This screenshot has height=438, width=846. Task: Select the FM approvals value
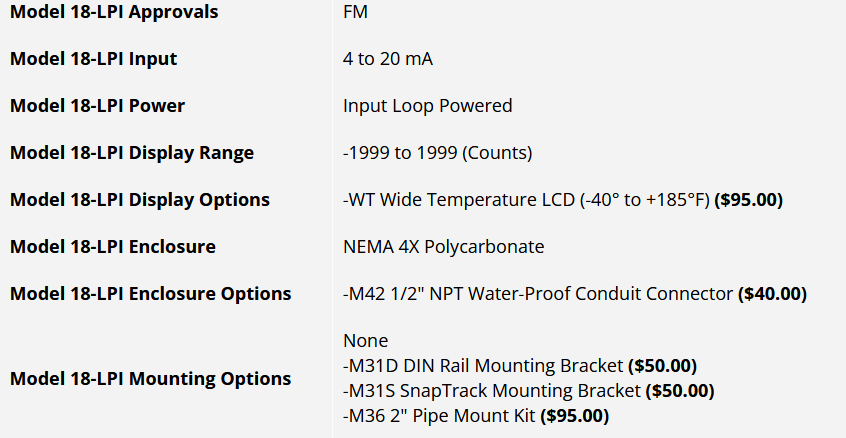(354, 12)
